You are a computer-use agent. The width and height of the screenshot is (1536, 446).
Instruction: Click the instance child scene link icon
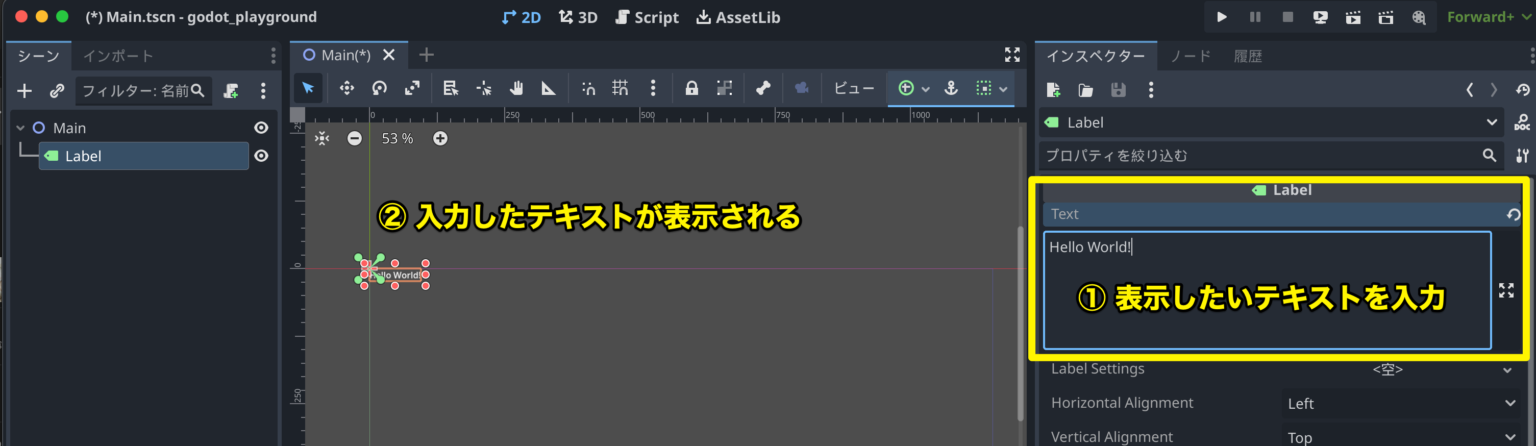click(x=57, y=91)
